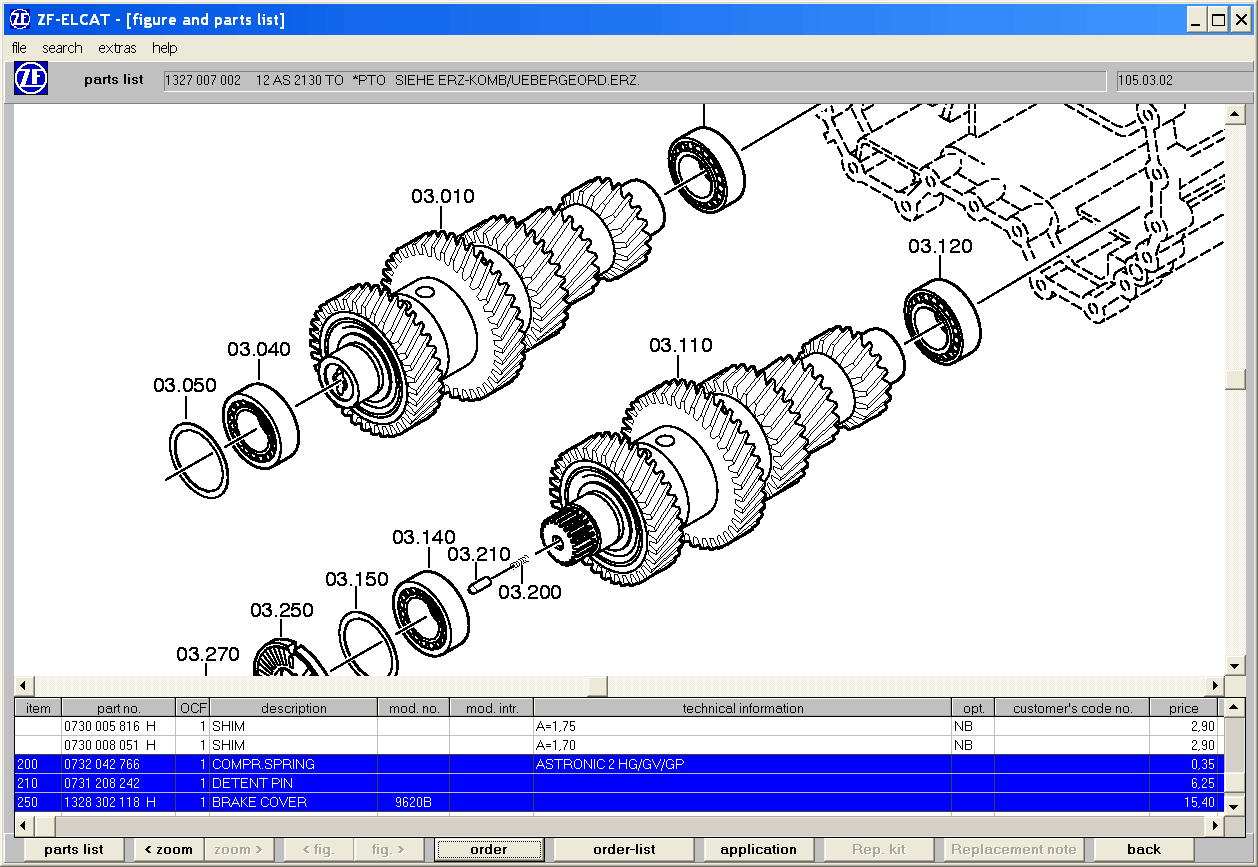Open the extras menu

click(117, 48)
